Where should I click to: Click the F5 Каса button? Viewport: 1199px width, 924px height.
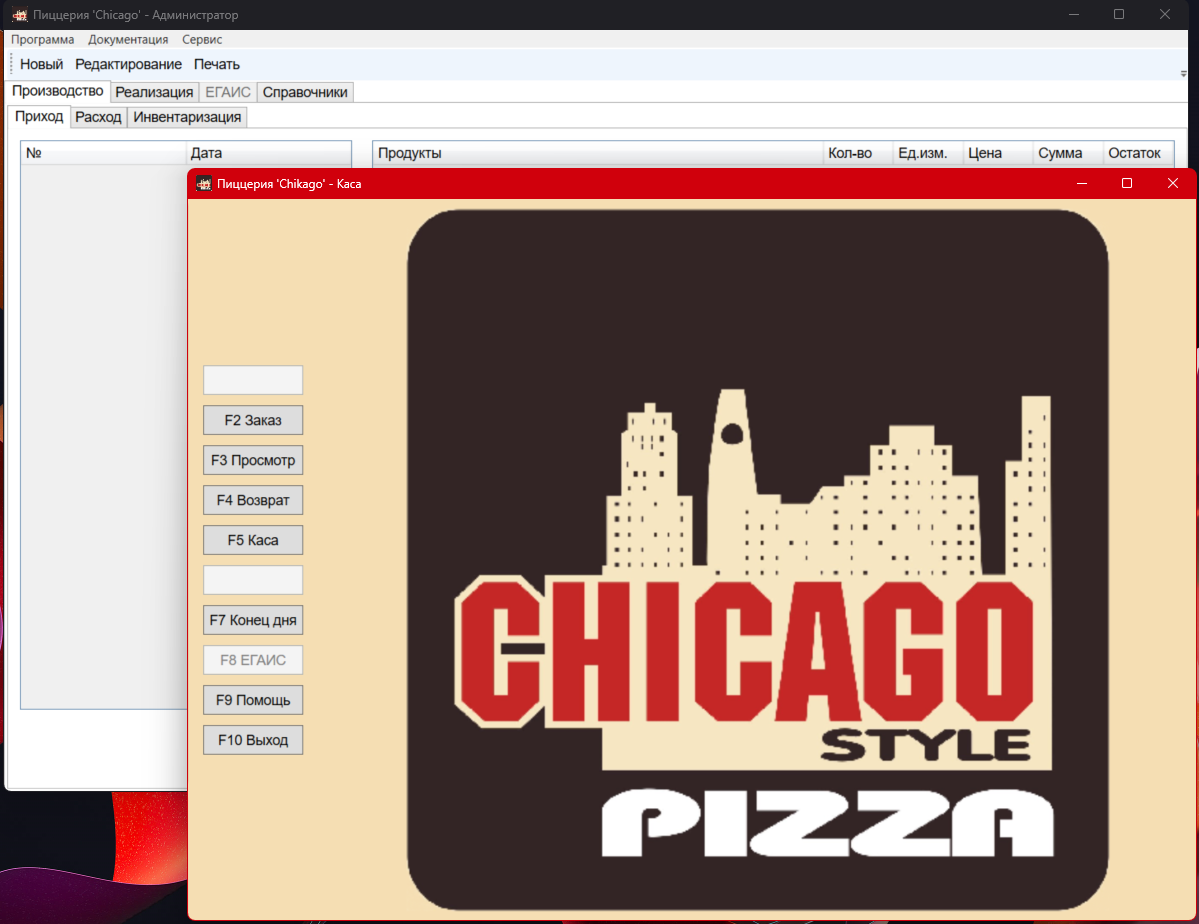point(253,540)
